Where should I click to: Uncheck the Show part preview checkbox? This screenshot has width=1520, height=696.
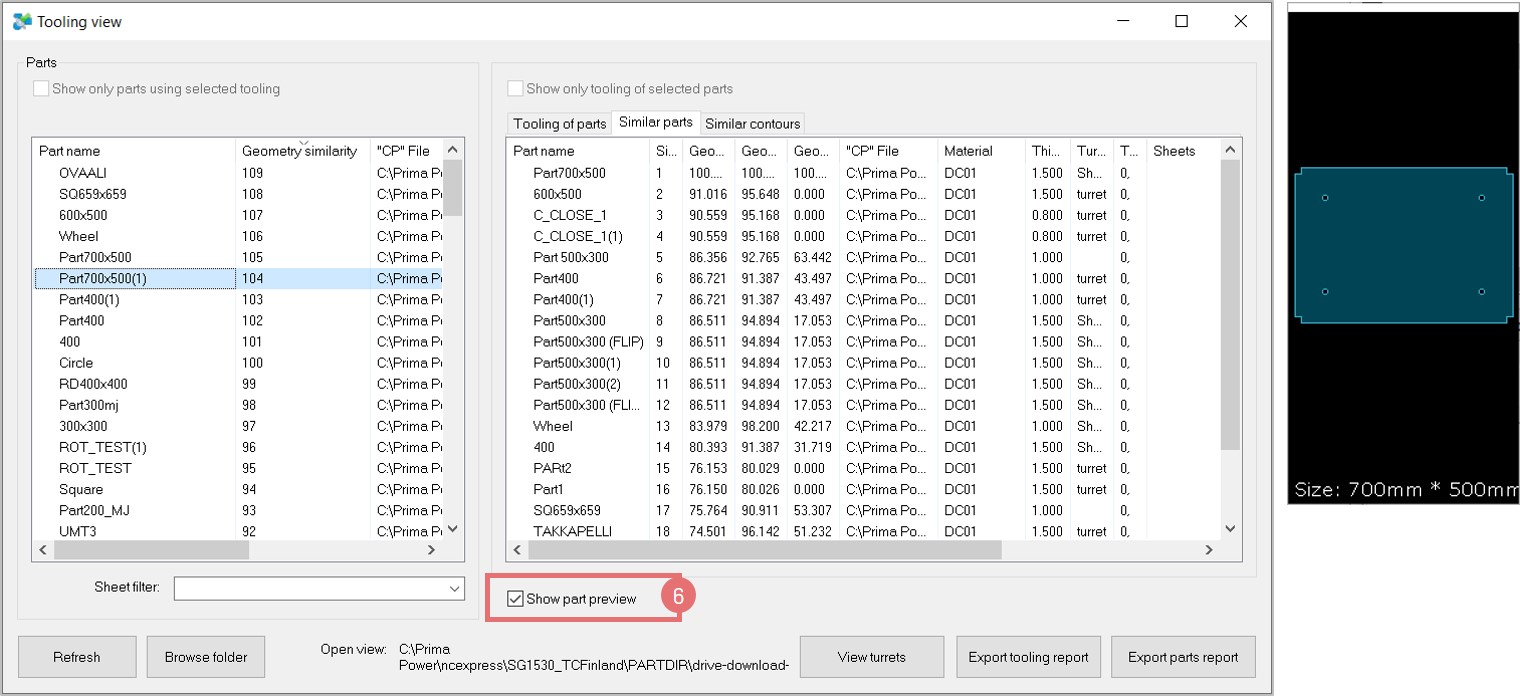coord(516,599)
